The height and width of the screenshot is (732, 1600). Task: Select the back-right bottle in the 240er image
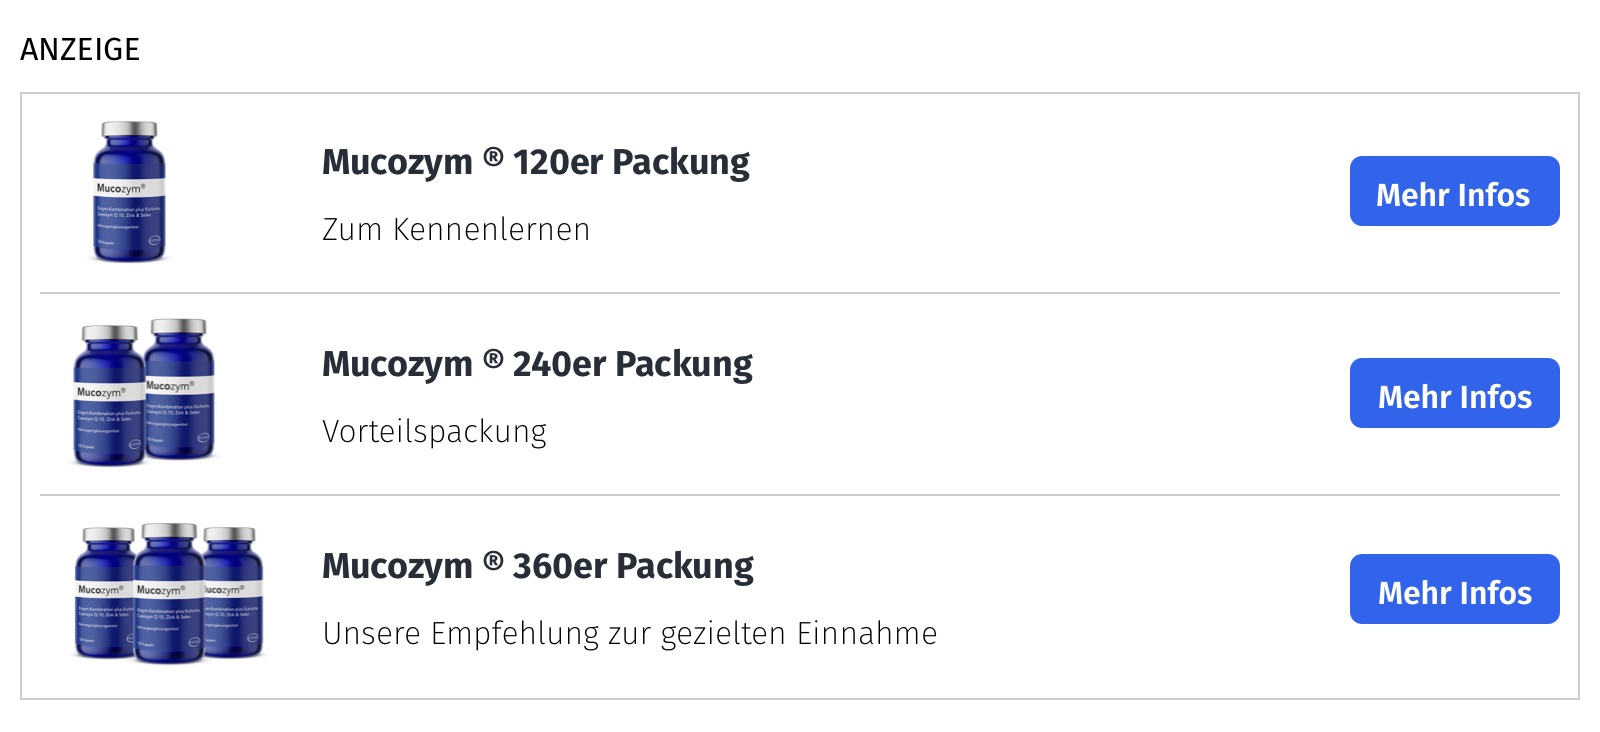click(180, 388)
